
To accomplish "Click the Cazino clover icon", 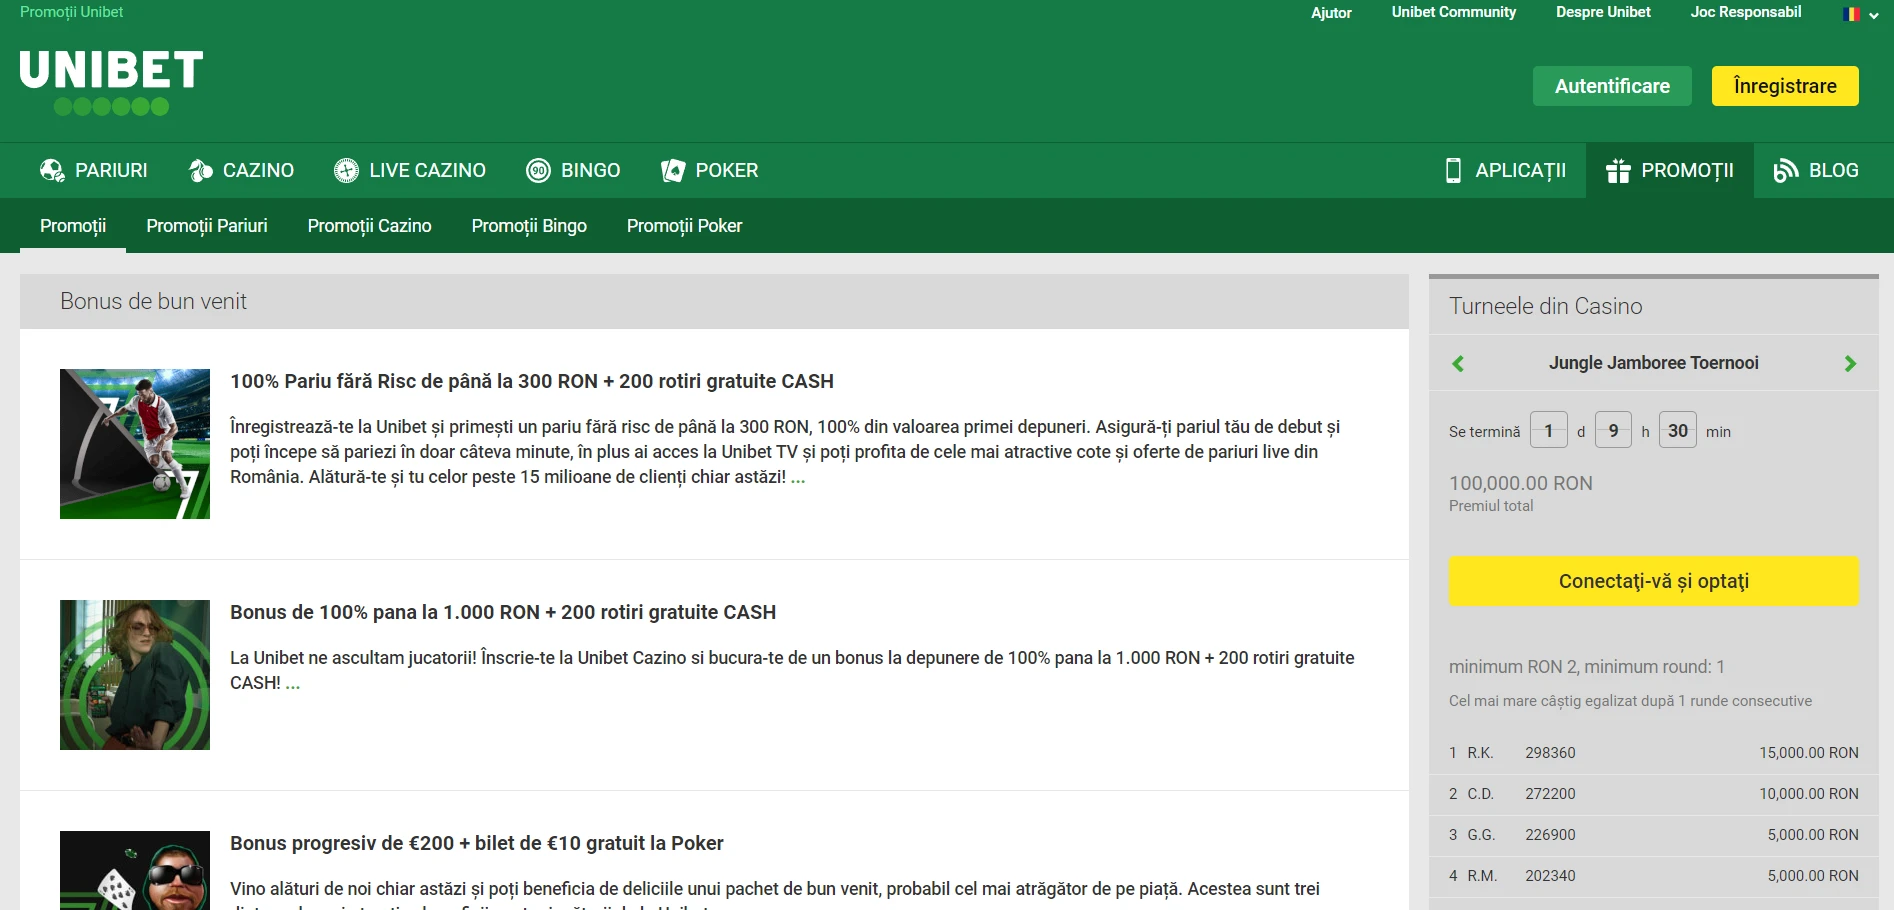I will [200, 170].
